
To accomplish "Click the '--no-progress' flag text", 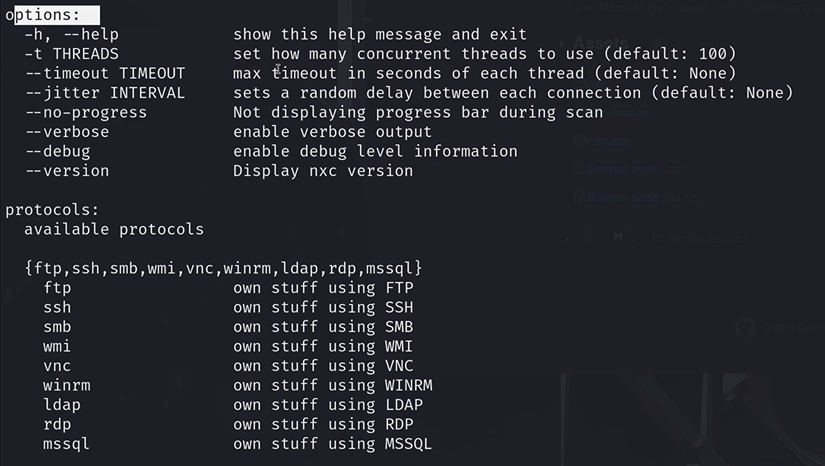I will coord(86,113).
